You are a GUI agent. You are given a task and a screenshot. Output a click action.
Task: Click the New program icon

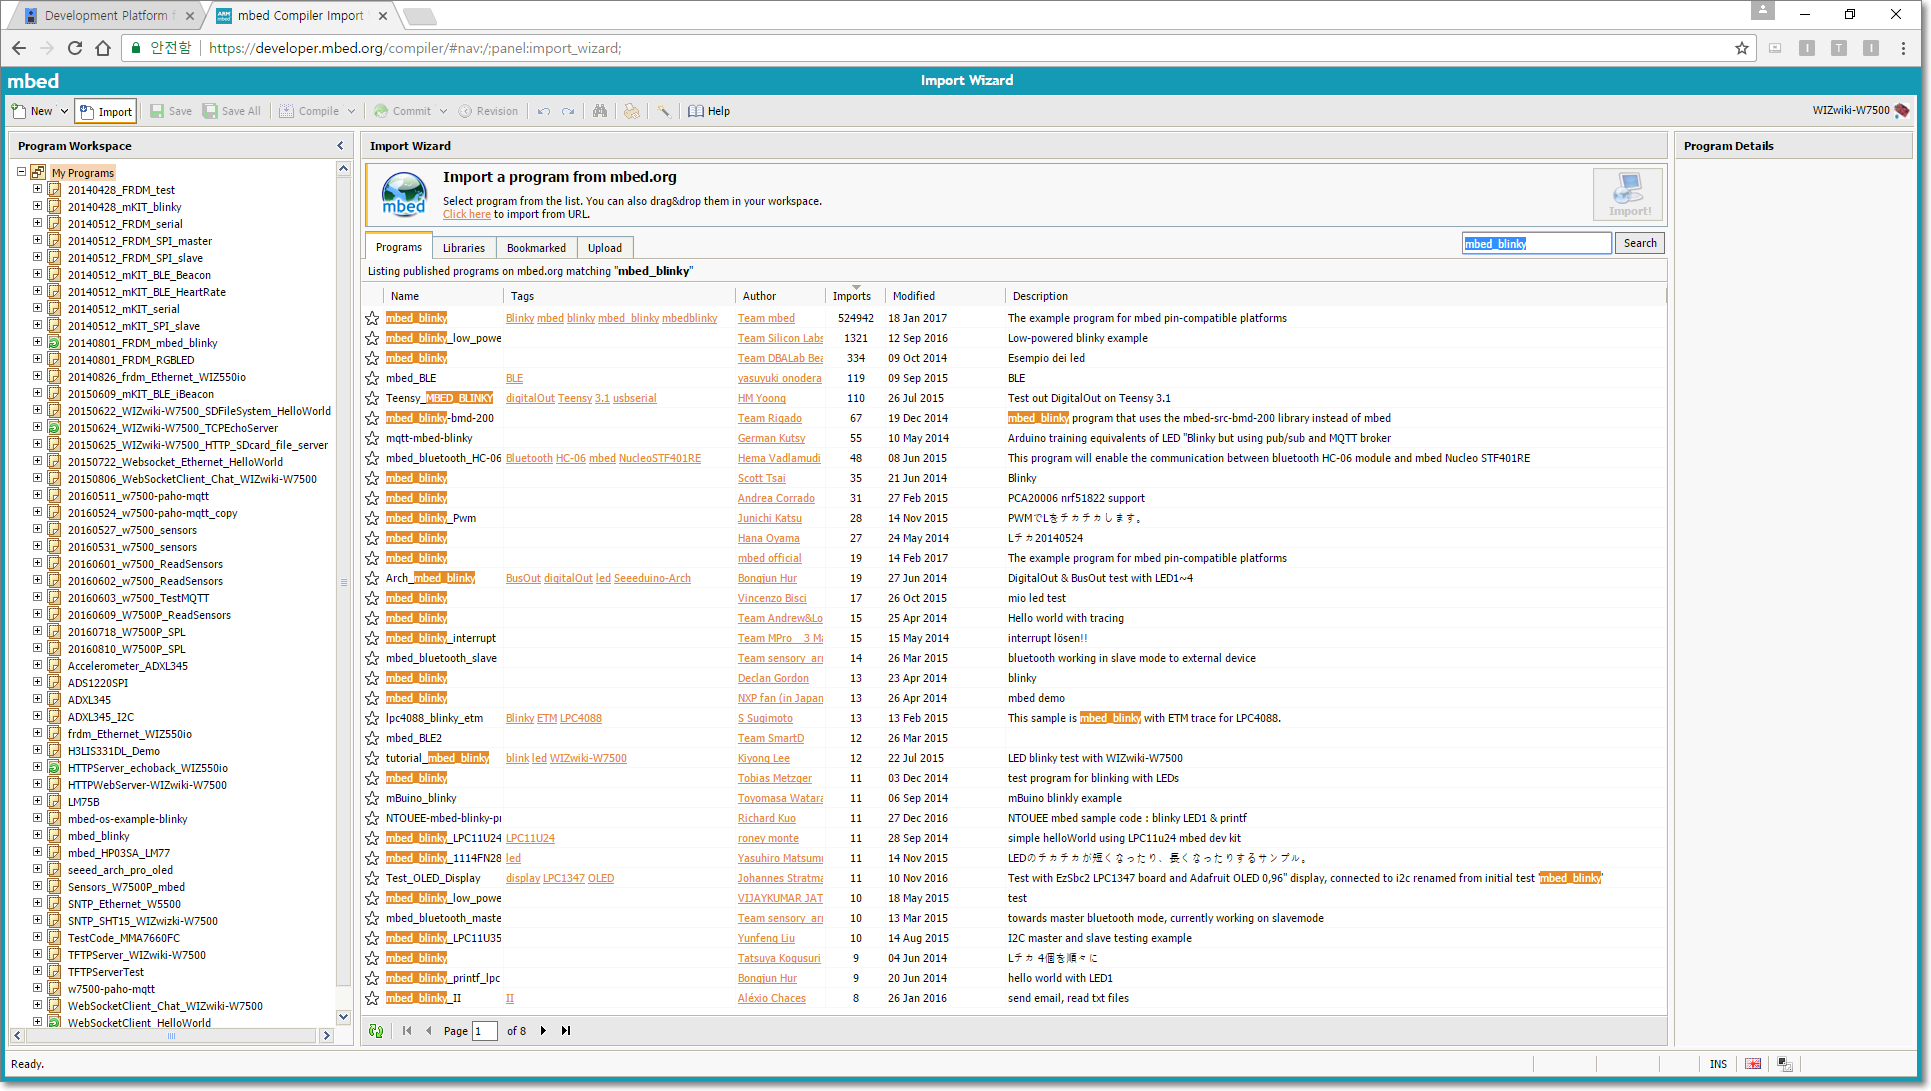[19, 110]
